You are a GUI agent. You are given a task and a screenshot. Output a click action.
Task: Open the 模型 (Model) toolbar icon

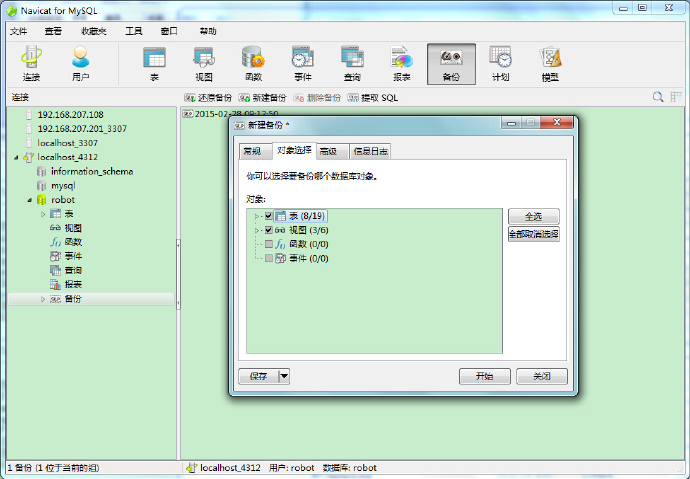[550, 64]
